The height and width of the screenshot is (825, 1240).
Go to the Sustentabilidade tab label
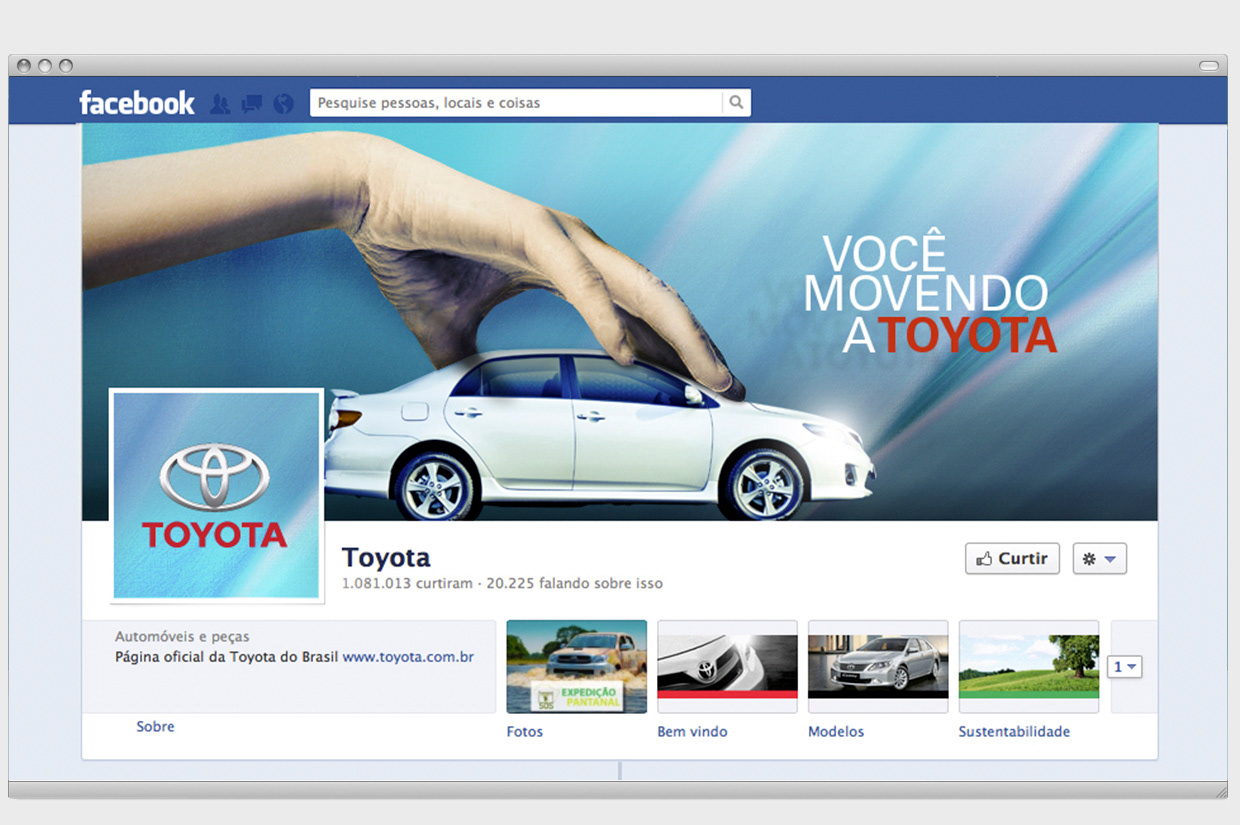(1014, 732)
